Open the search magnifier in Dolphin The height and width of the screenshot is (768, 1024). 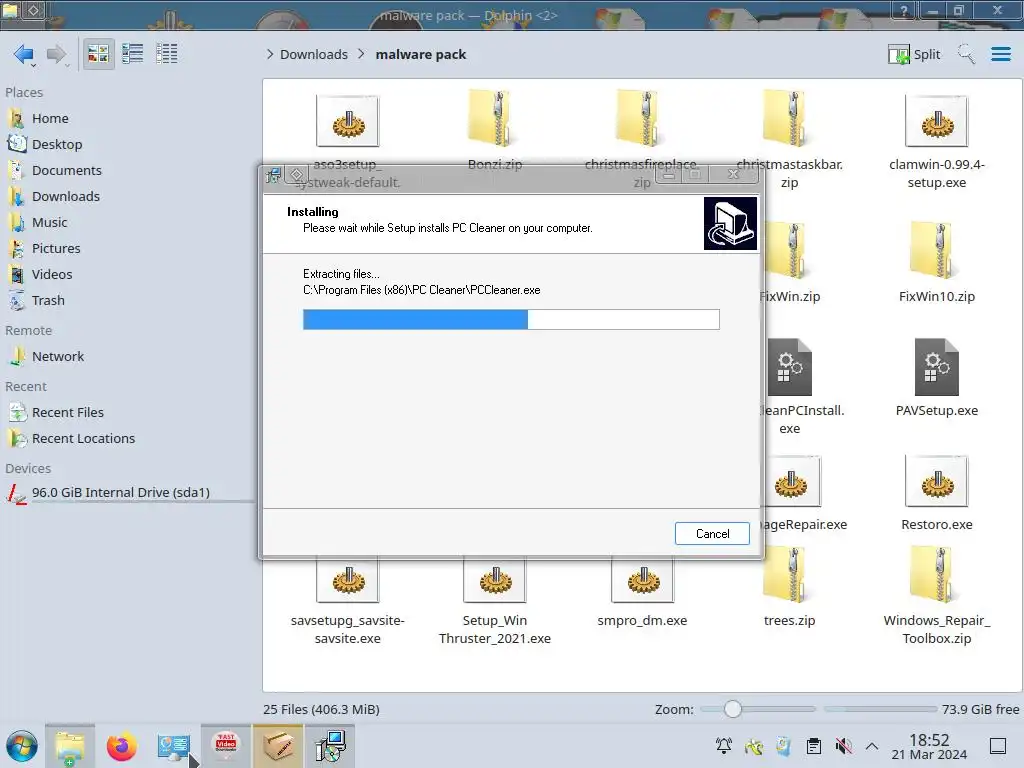(x=966, y=54)
